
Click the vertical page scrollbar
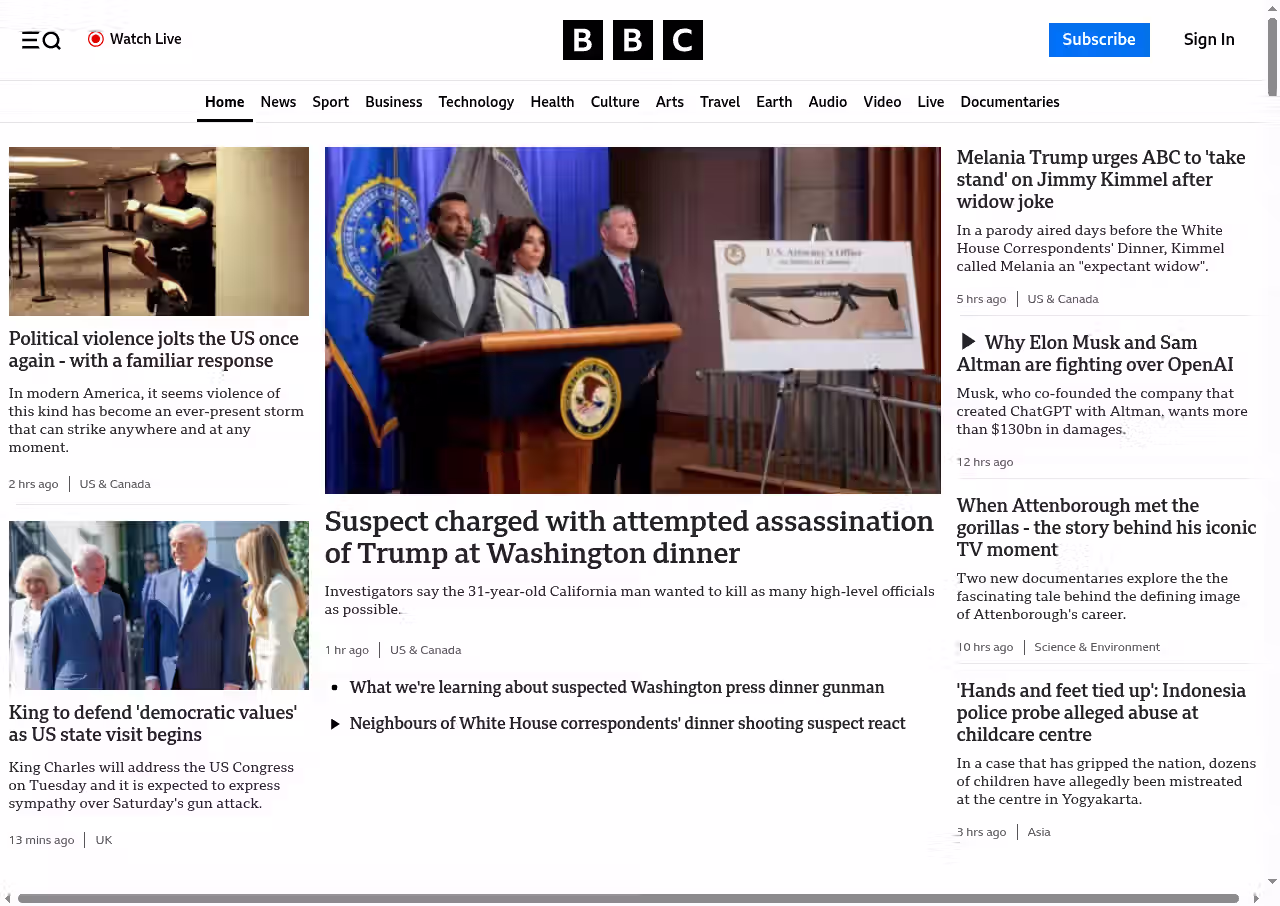(1272, 60)
